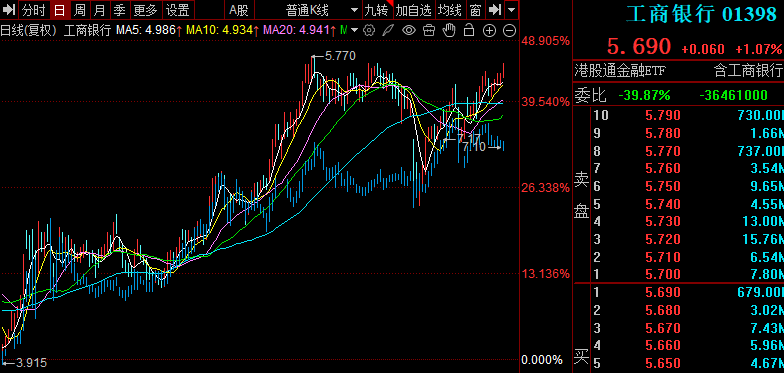Viewport: 784px width, 373px height.
Task: Click the MA10 yellow indicator label
Action: point(216,30)
